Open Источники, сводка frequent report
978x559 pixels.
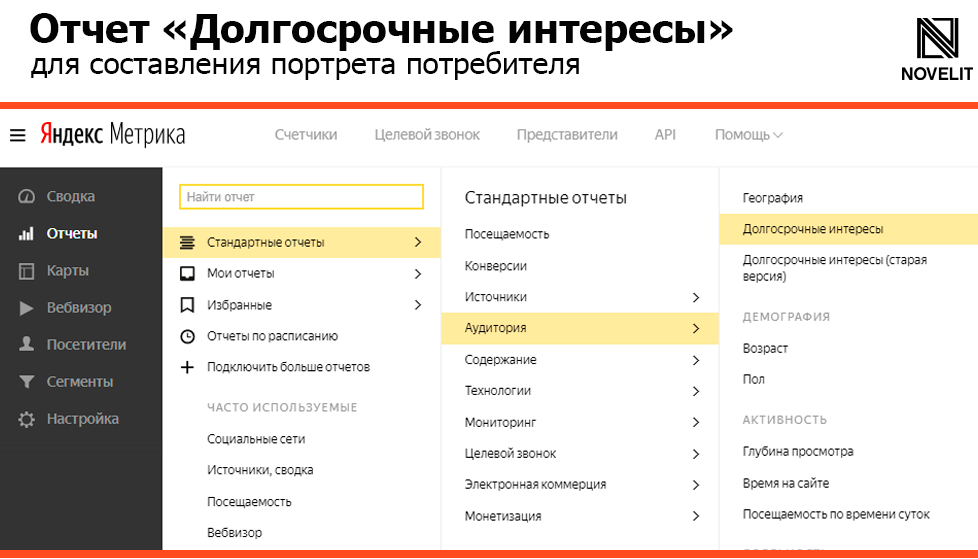click(260, 470)
